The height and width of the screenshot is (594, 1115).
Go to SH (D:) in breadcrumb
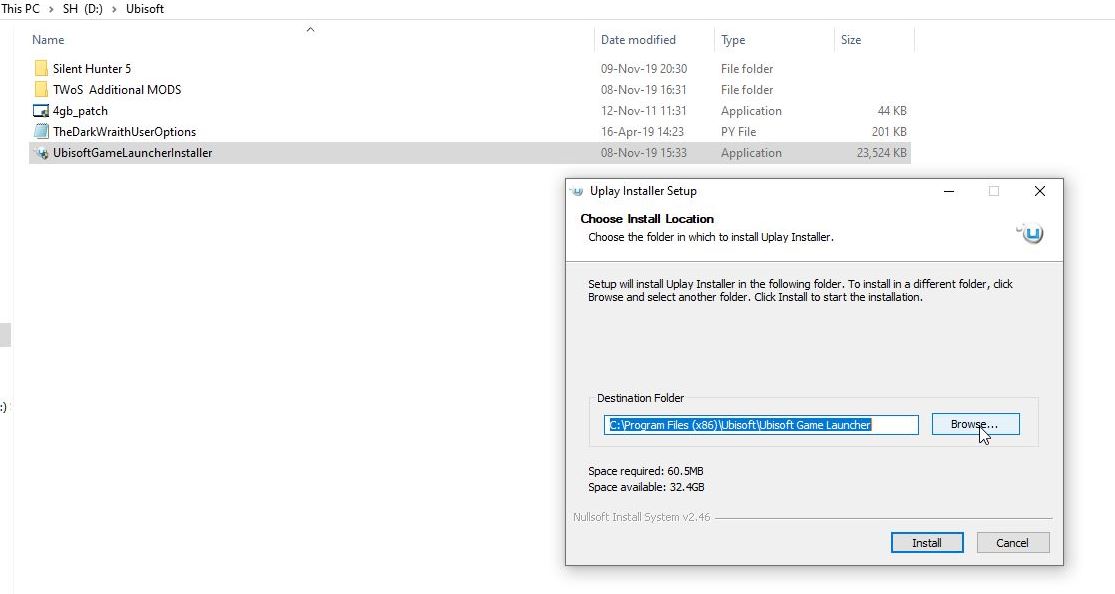[82, 9]
